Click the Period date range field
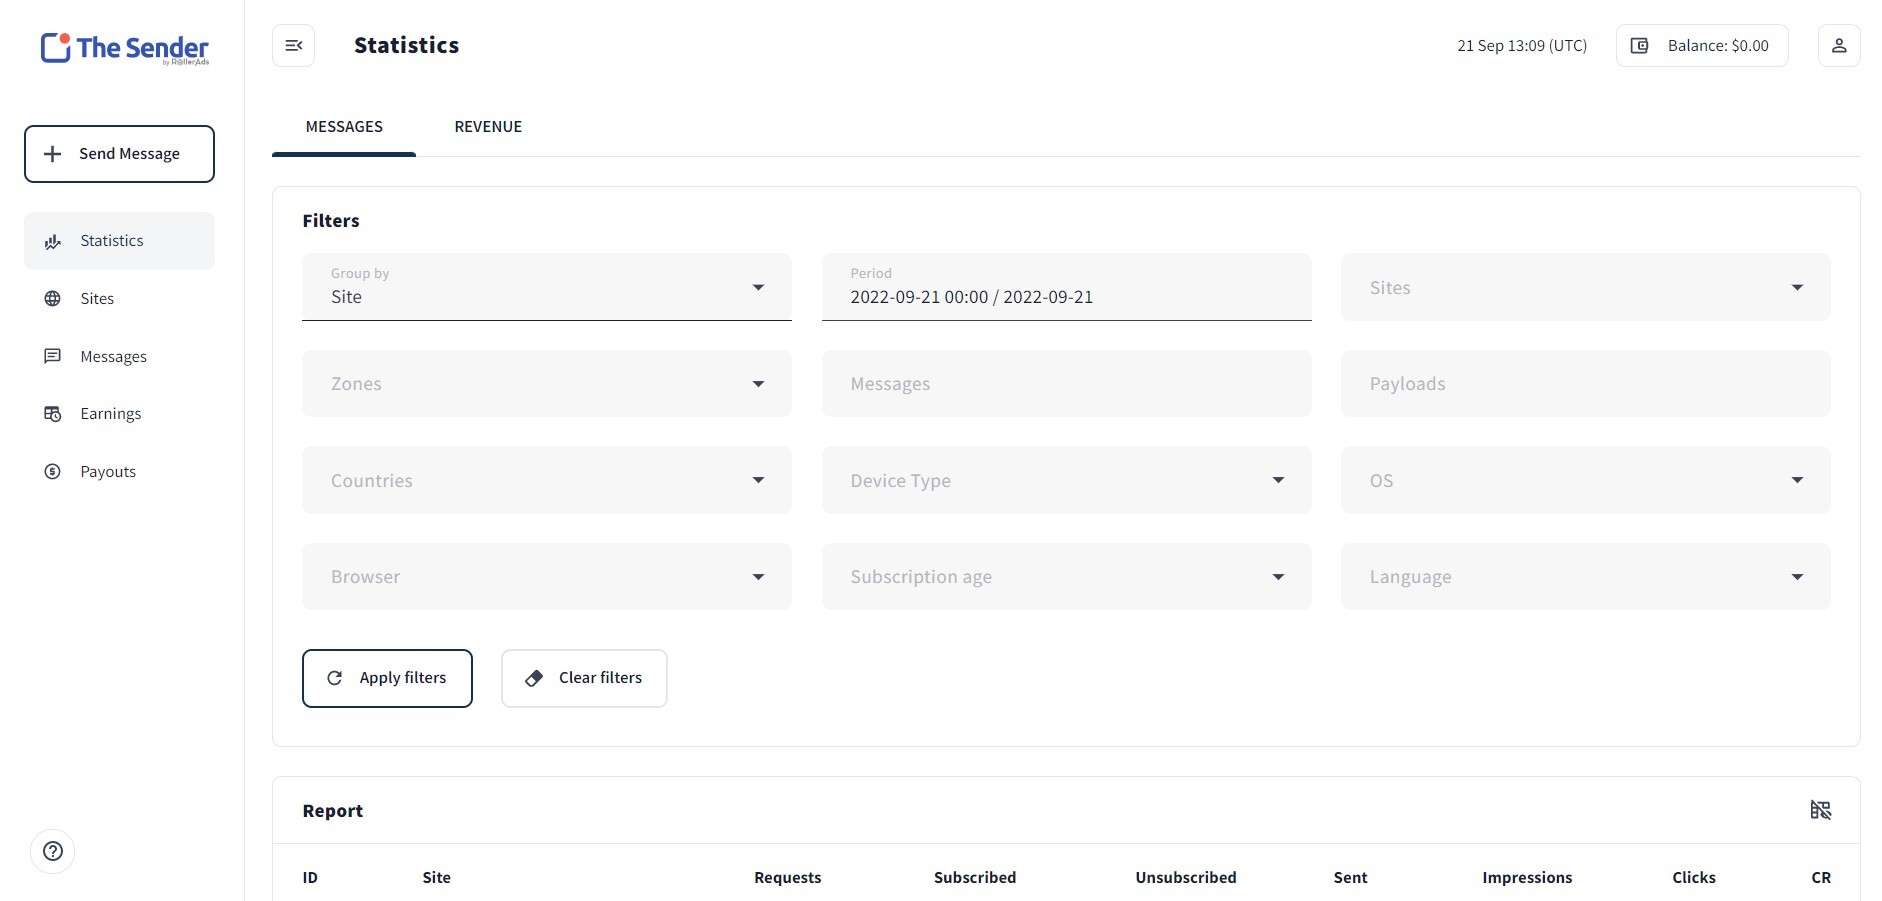Viewport: 1882px width, 901px height. (x=1066, y=287)
